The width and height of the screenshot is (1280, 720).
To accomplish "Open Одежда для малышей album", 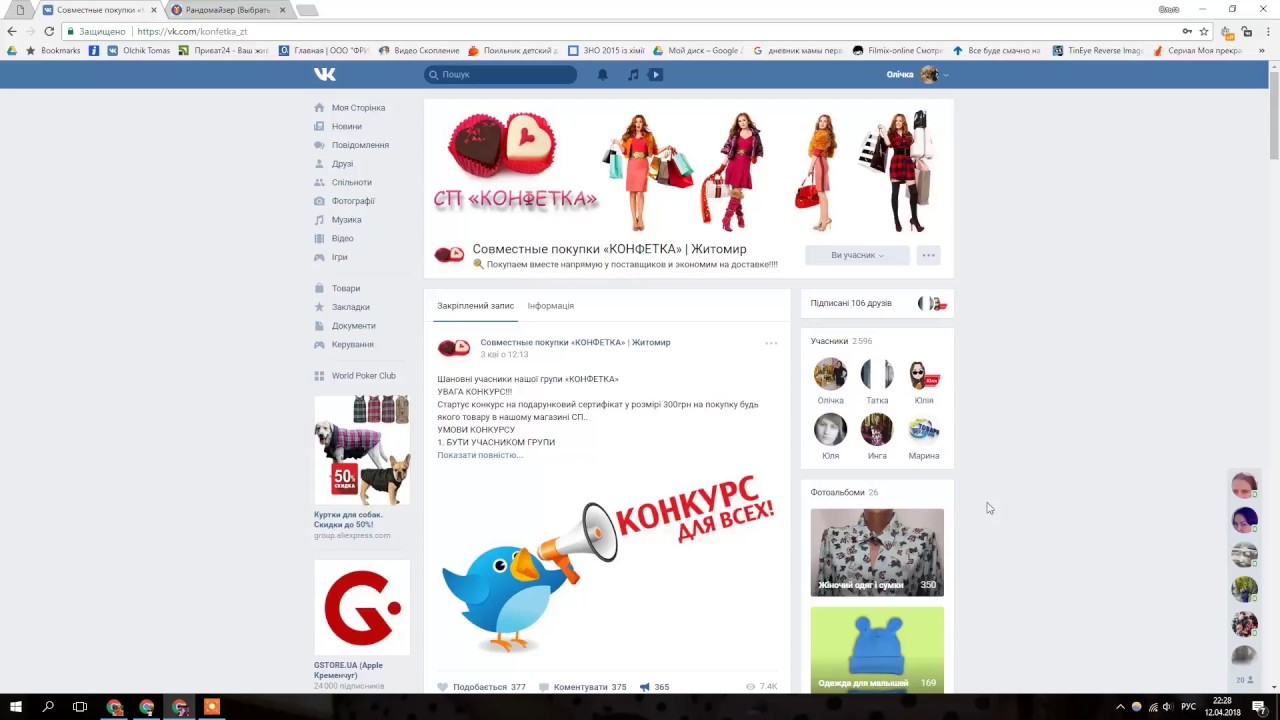I will pyautogui.click(x=877, y=650).
